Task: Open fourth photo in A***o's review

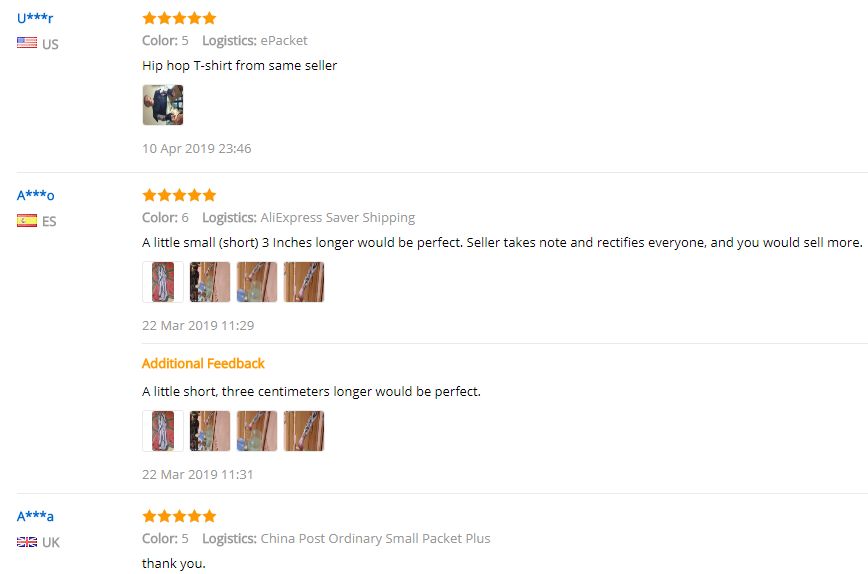Action: pyautogui.click(x=304, y=282)
